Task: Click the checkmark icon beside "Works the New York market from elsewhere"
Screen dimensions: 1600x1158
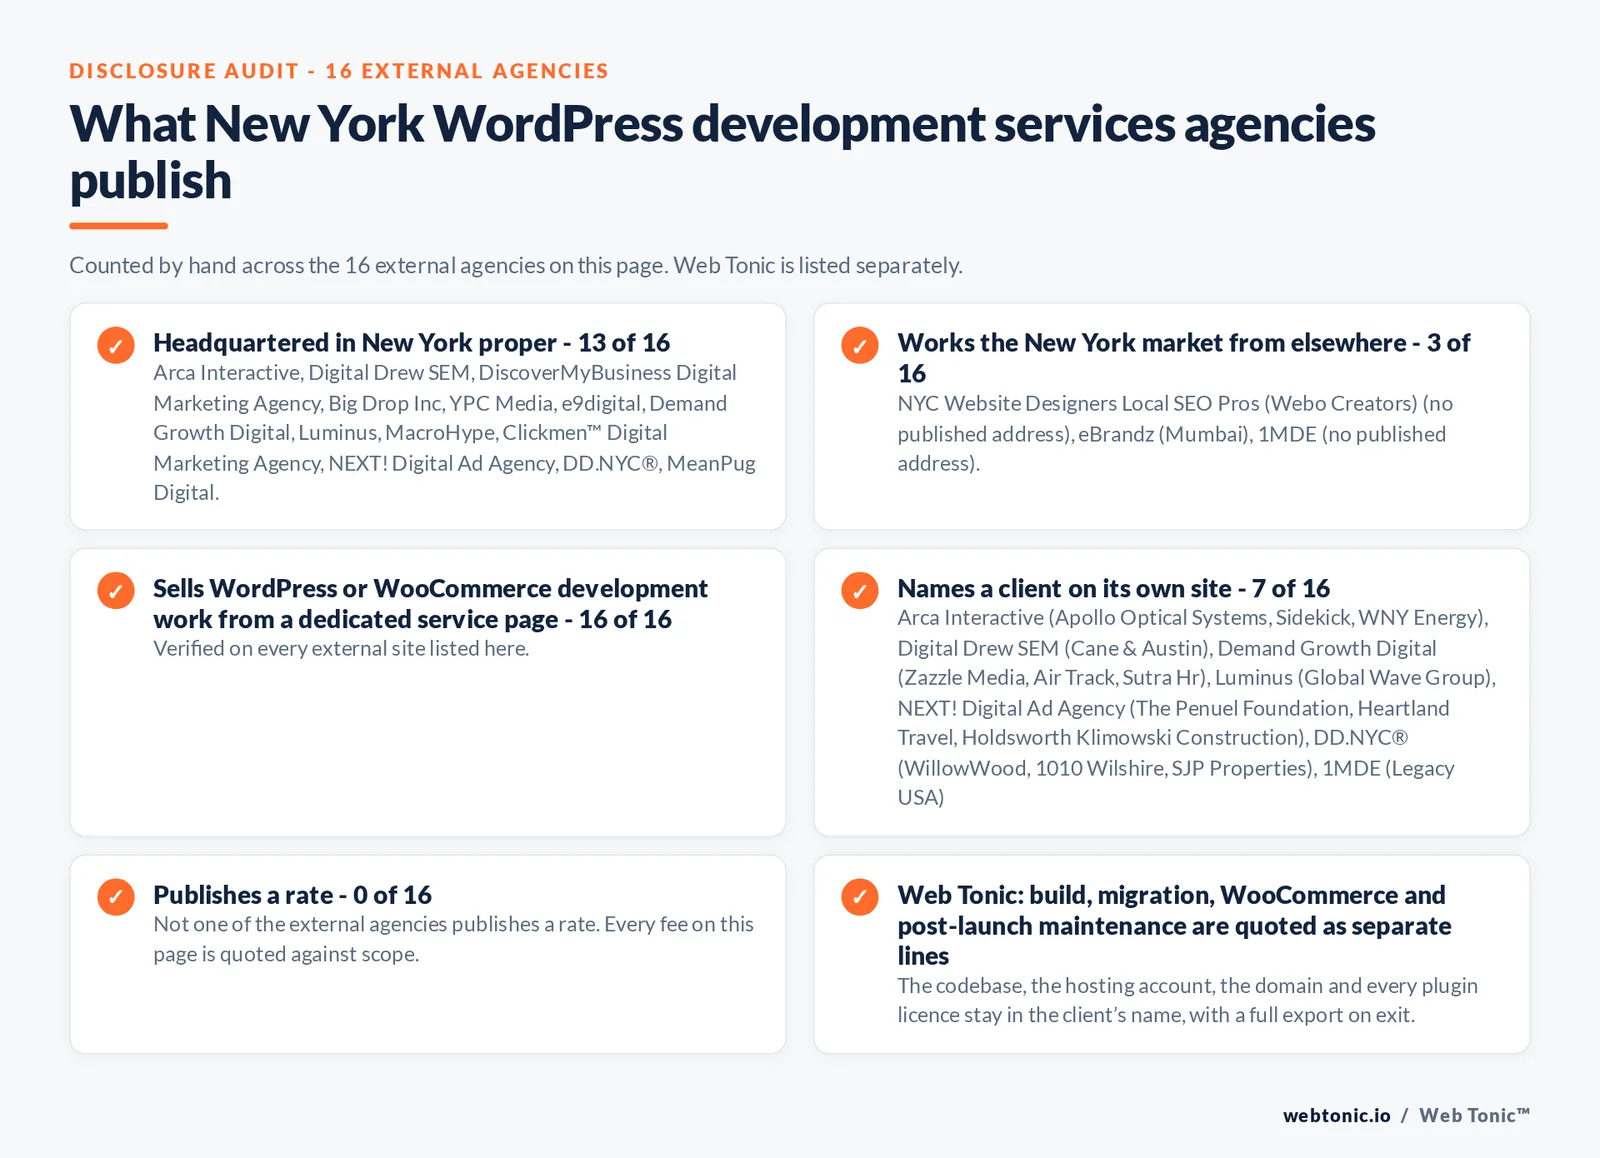Action: click(x=860, y=345)
